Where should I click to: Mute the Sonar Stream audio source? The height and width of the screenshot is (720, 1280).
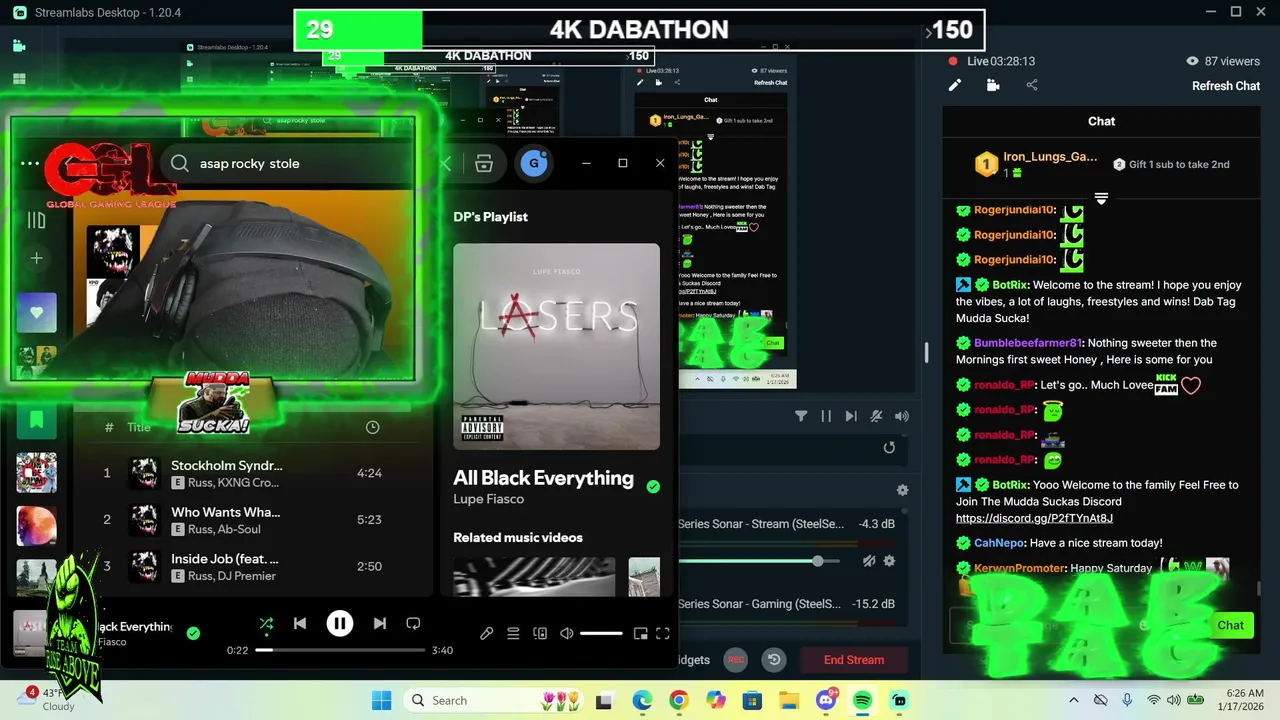869,561
